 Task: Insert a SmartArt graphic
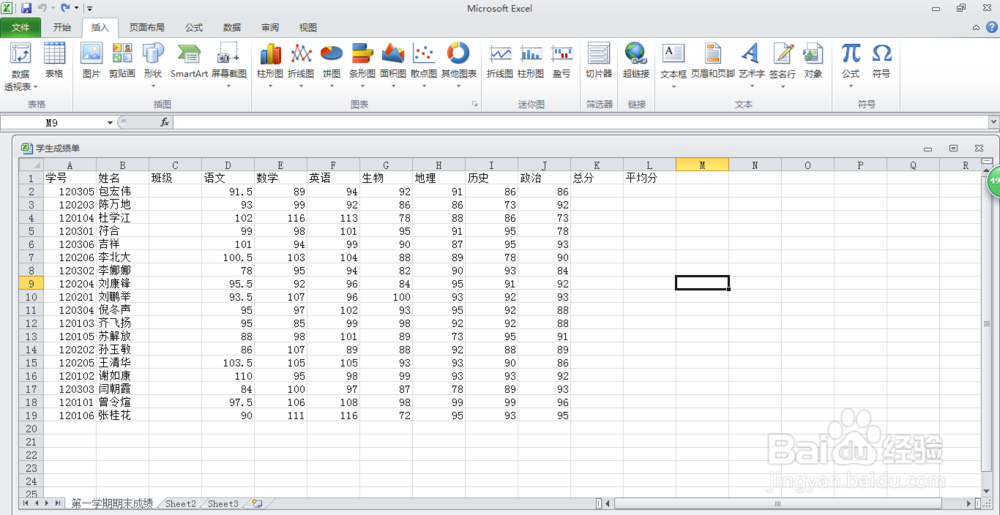189,61
